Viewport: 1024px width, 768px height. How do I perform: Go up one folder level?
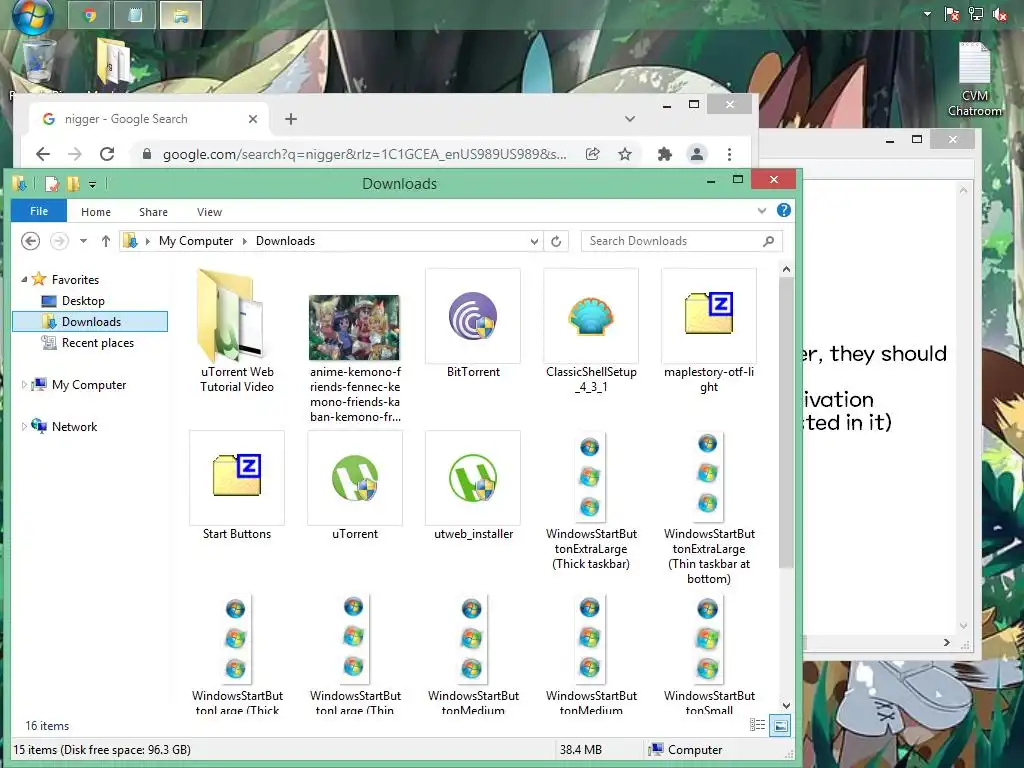(106, 241)
